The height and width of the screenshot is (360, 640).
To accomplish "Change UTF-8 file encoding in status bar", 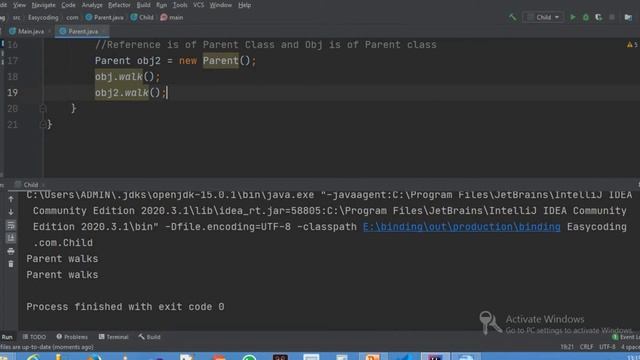I will (607, 347).
